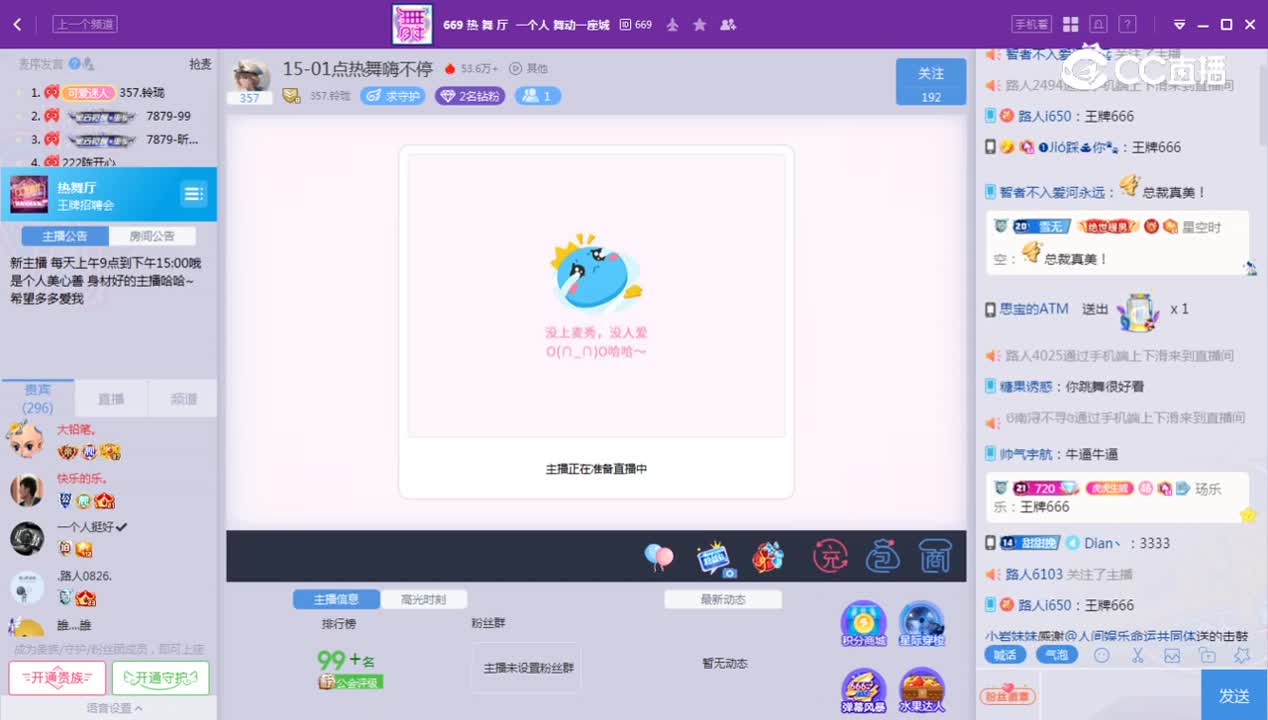Image resolution: width=1268 pixels, height=720 pixels.
Task: Click the red bouquet gift icon
Action: (768, 557)
